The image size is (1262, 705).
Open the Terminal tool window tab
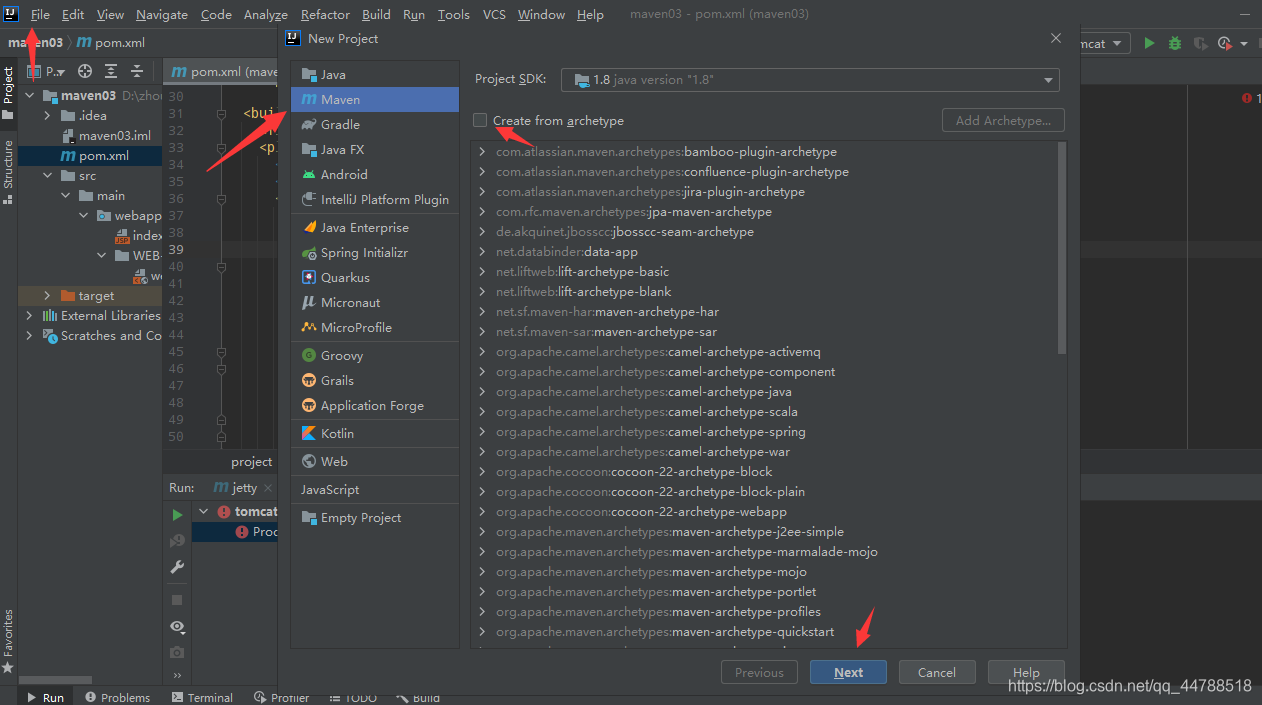[202, 697]
